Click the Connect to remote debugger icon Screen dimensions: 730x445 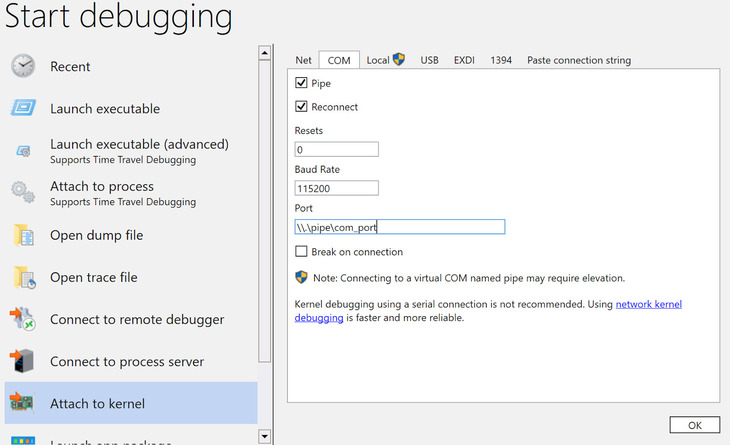[x=23, y=320]
